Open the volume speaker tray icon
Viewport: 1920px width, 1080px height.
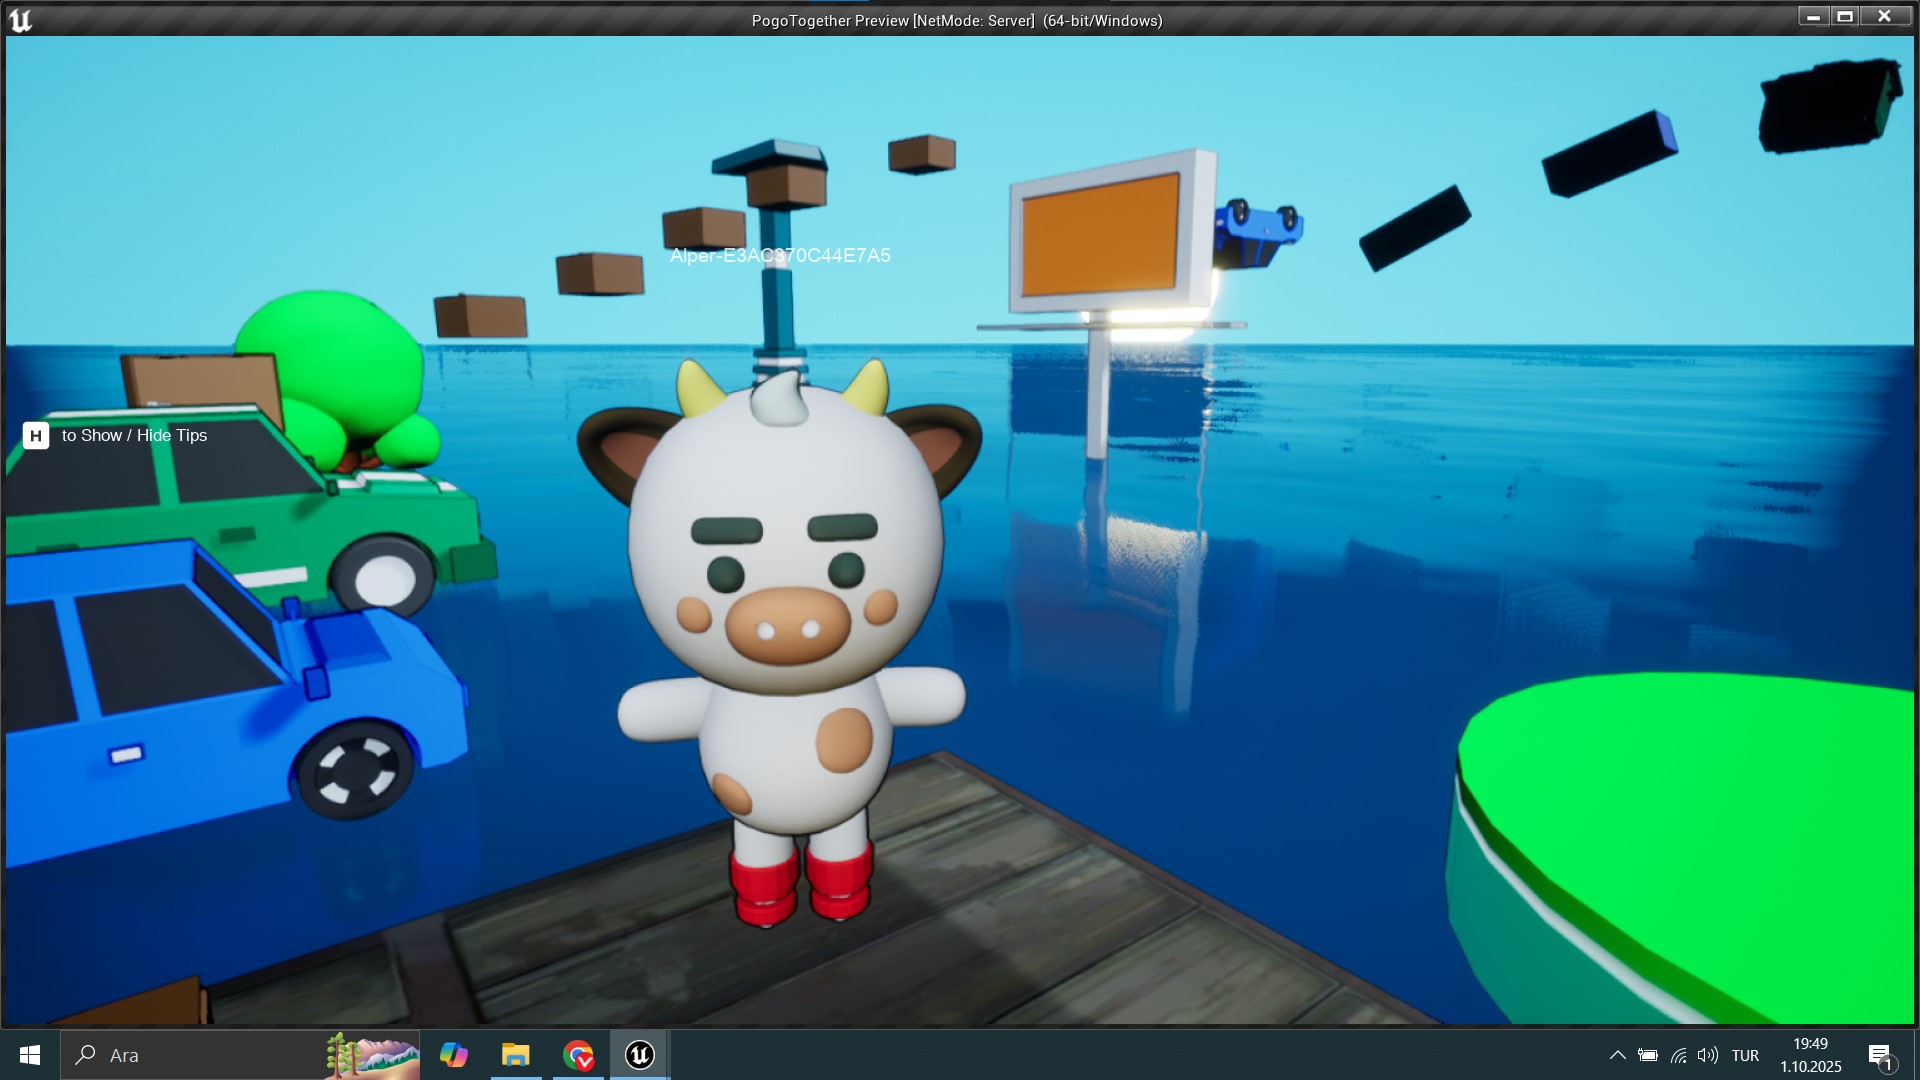1708,1055
